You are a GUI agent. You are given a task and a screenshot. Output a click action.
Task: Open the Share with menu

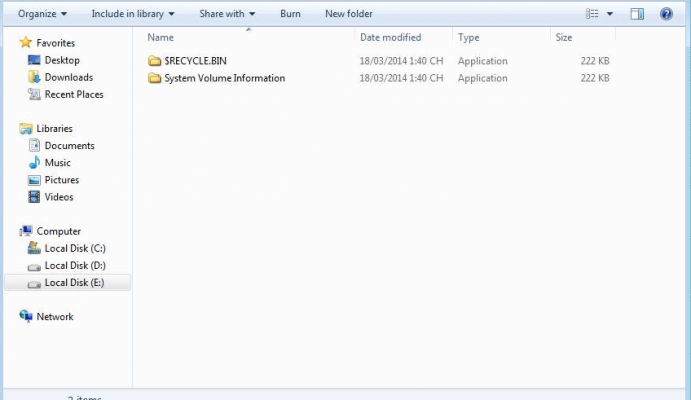click(227, 14)
